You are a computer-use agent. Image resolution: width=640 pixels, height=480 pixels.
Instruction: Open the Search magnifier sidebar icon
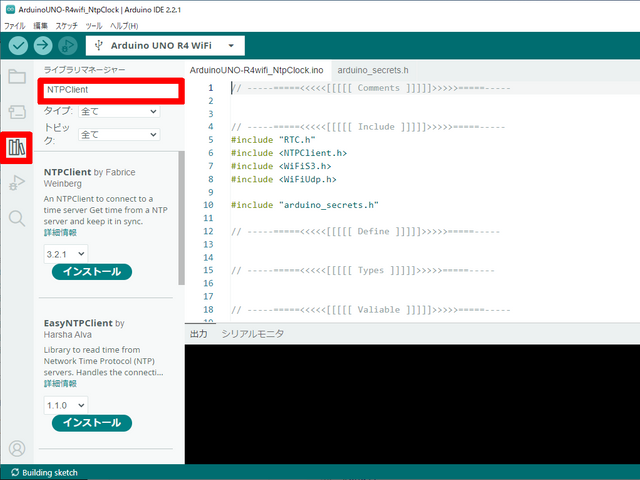[16, 218]
